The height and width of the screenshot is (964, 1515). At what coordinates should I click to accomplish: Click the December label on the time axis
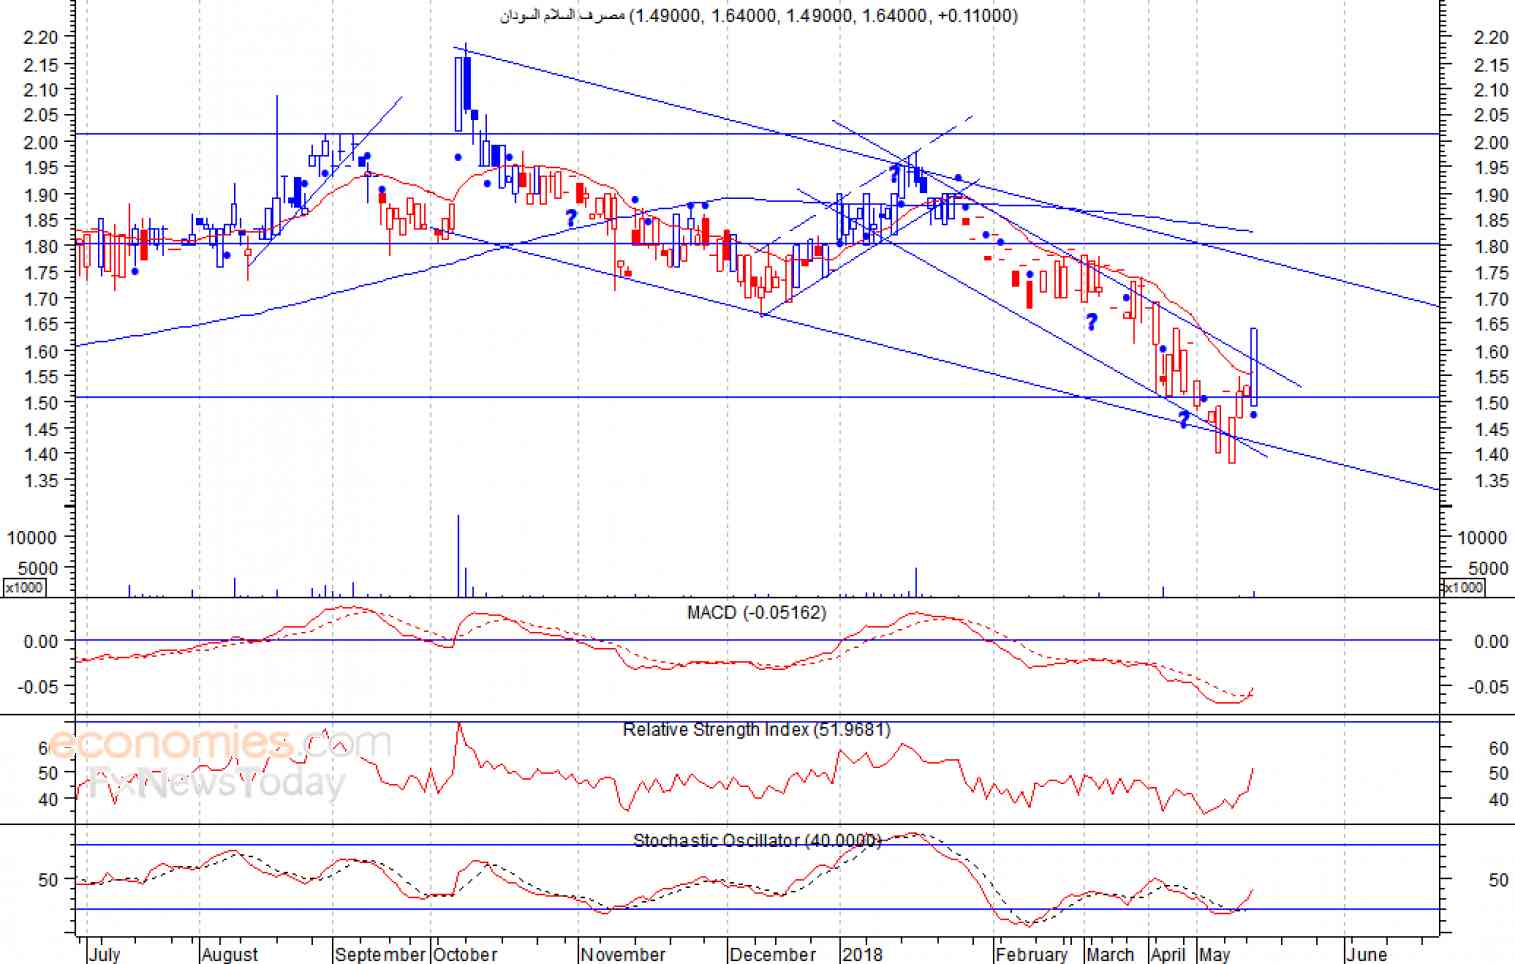[773, 954]
